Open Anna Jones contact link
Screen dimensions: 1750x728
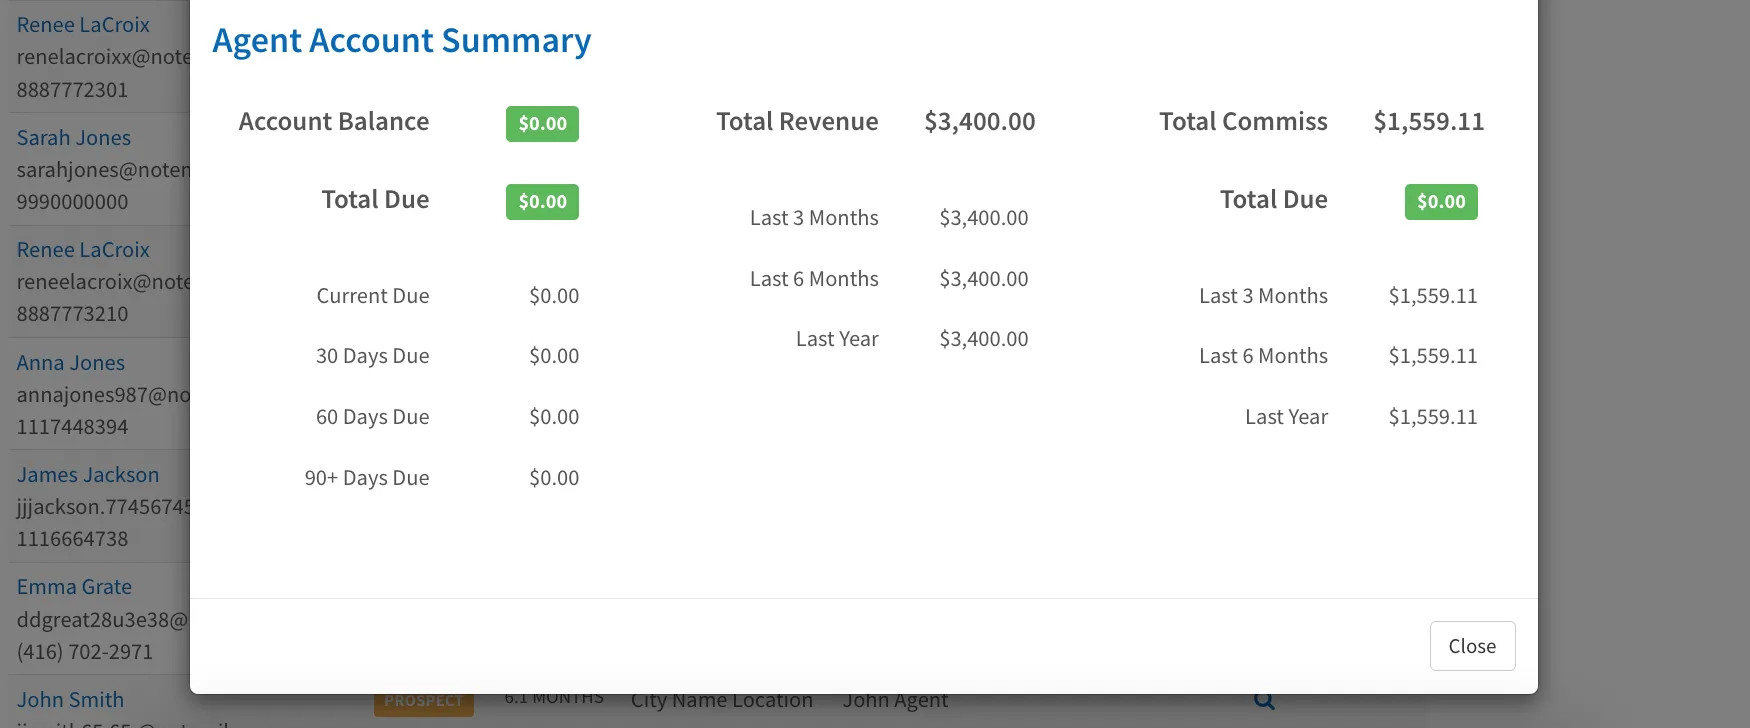click(71, 363)
